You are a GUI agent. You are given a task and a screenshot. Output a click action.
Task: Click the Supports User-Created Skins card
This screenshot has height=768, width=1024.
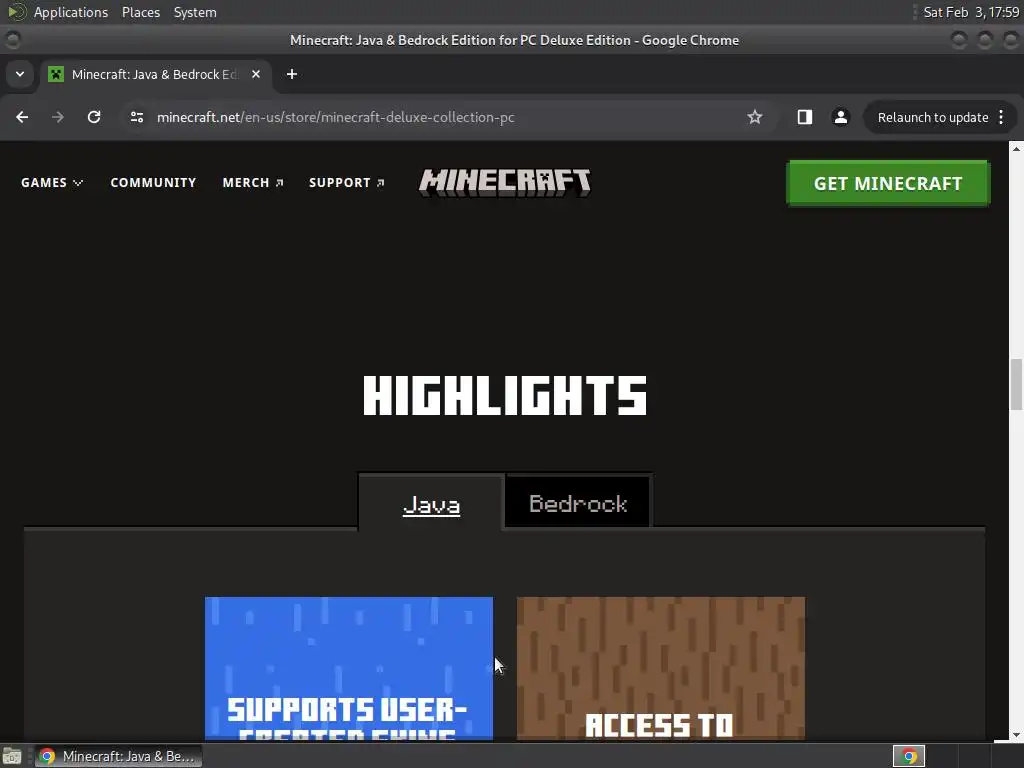click(x=349, y=668)
